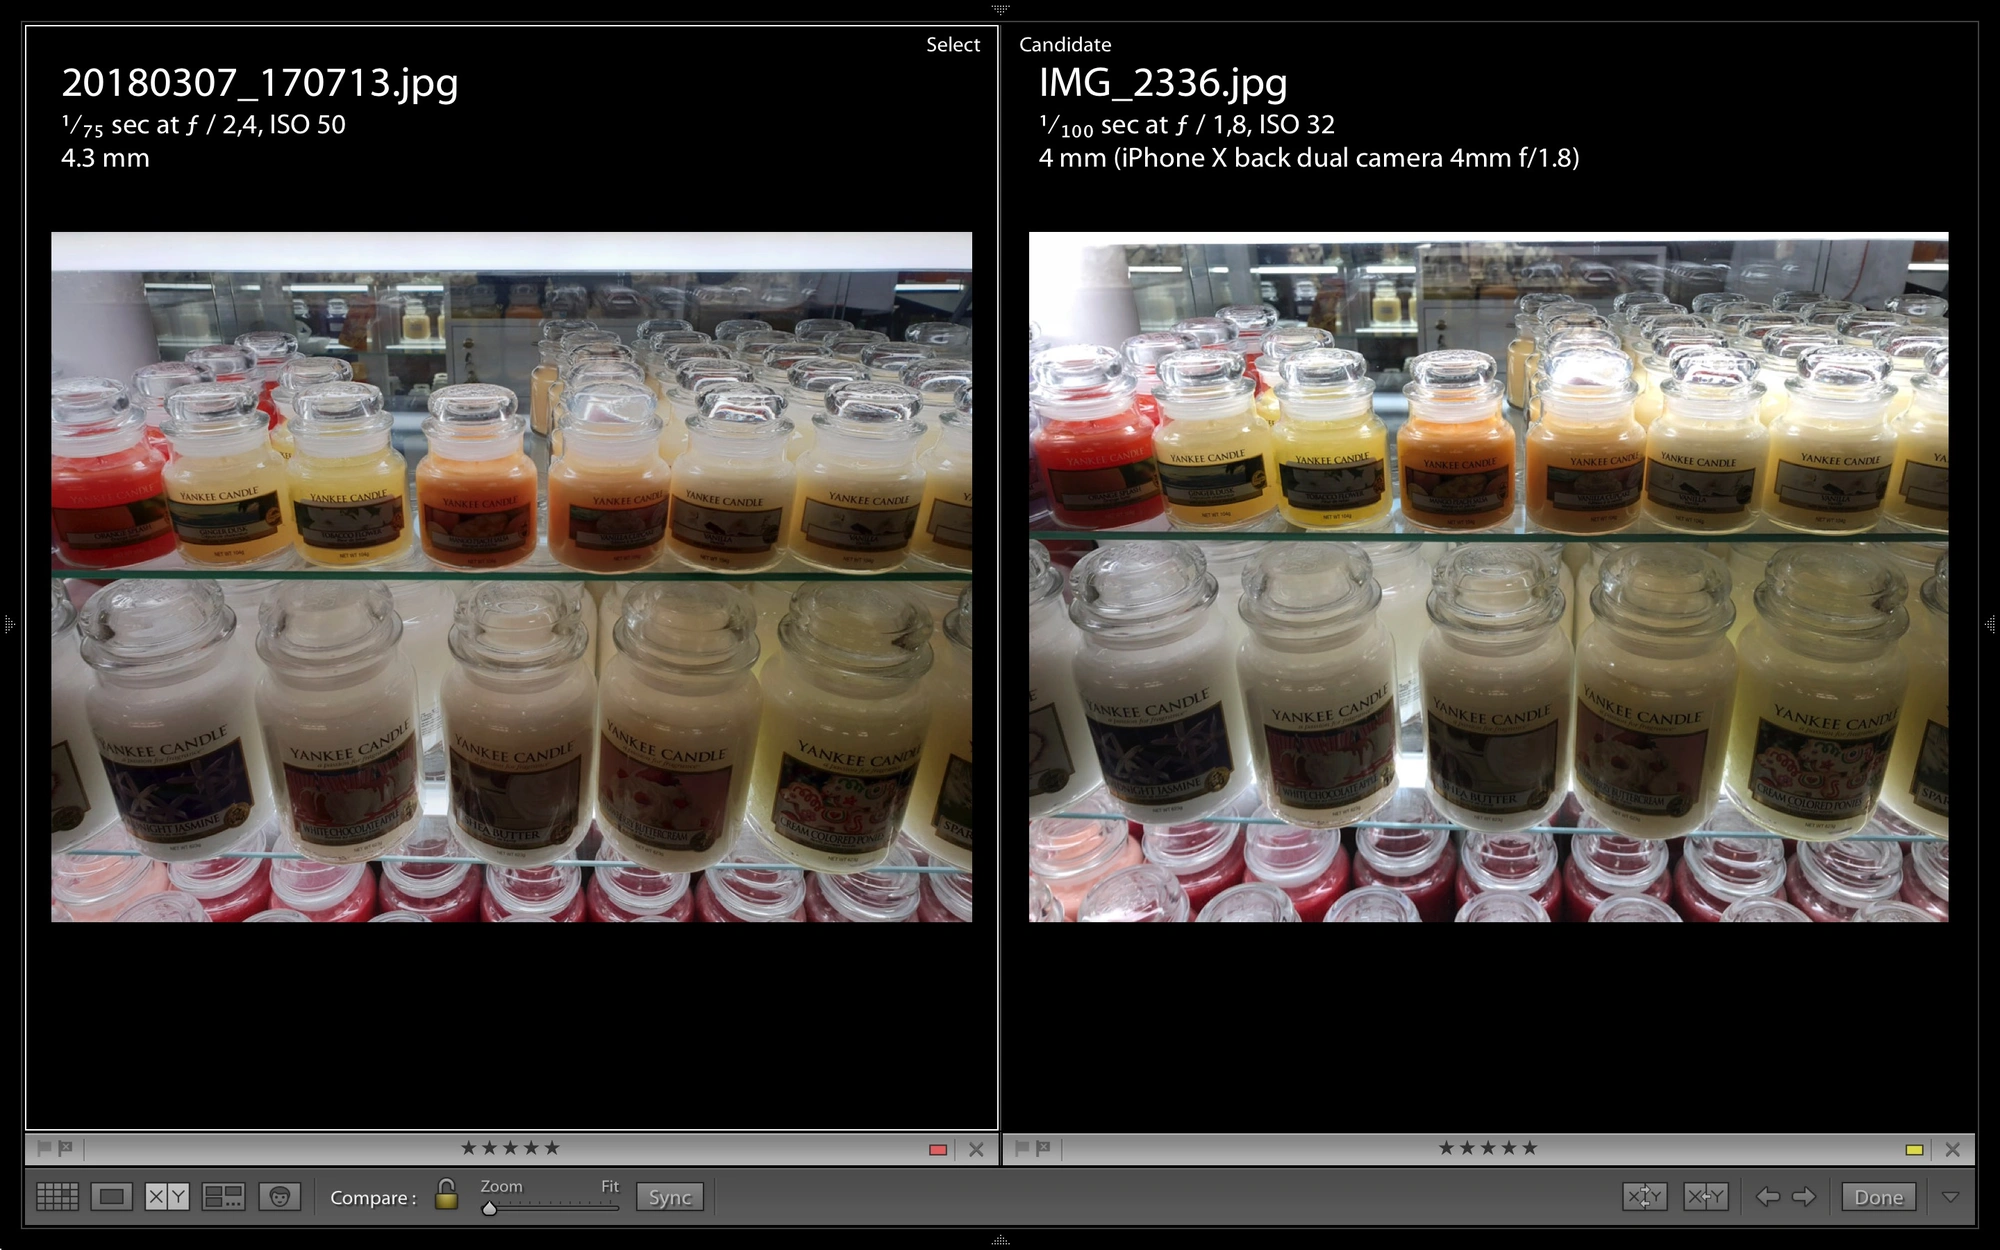
Task: Switch to Grid view icon
Action: pyautogui.click(x=57, y=1197)
